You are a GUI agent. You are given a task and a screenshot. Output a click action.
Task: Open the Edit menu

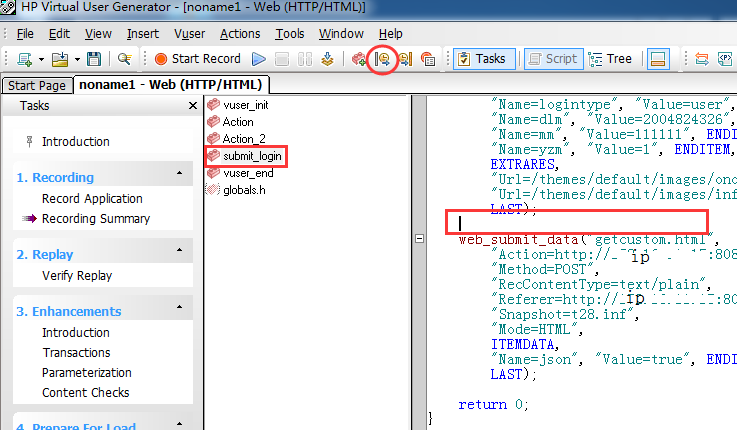point(59,34)
